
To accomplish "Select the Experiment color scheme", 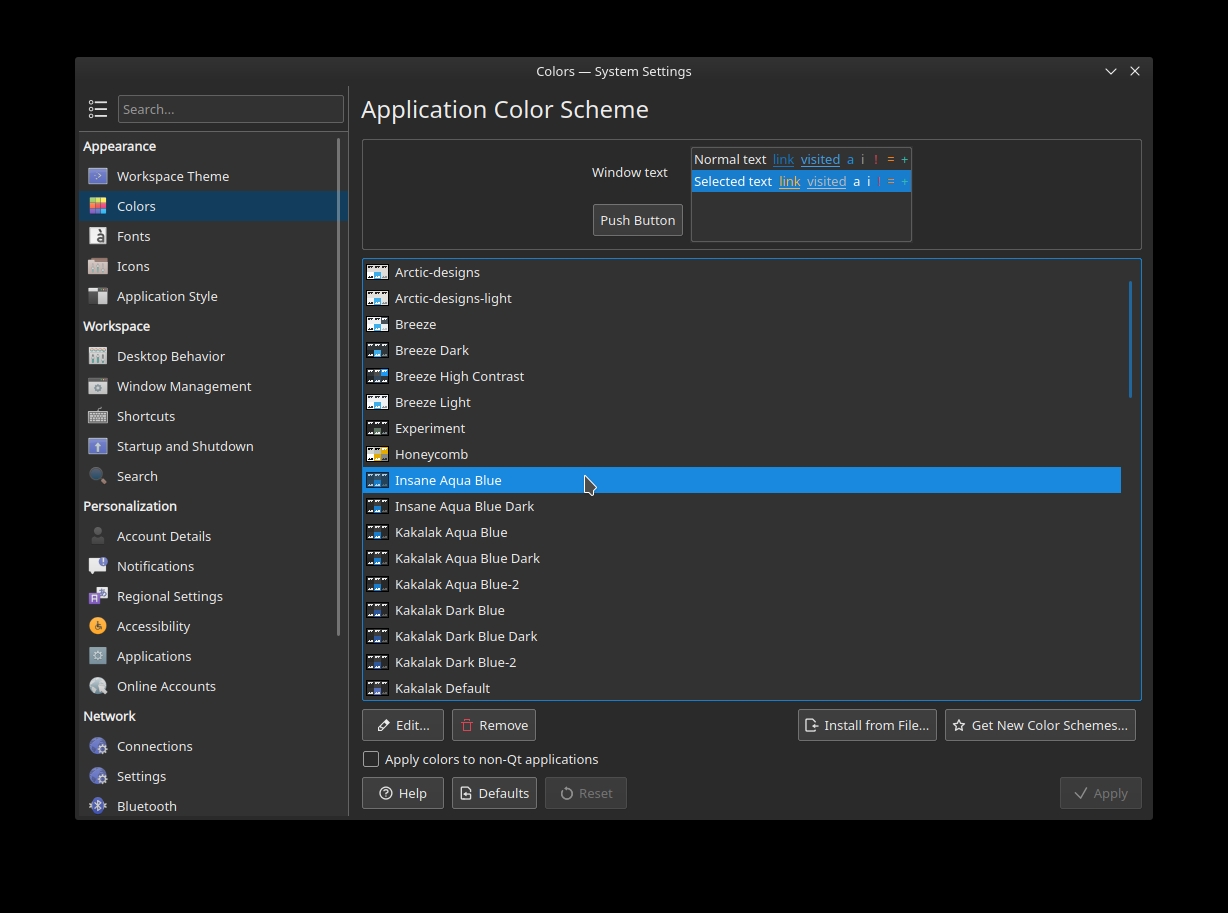I will coord(741,428).
